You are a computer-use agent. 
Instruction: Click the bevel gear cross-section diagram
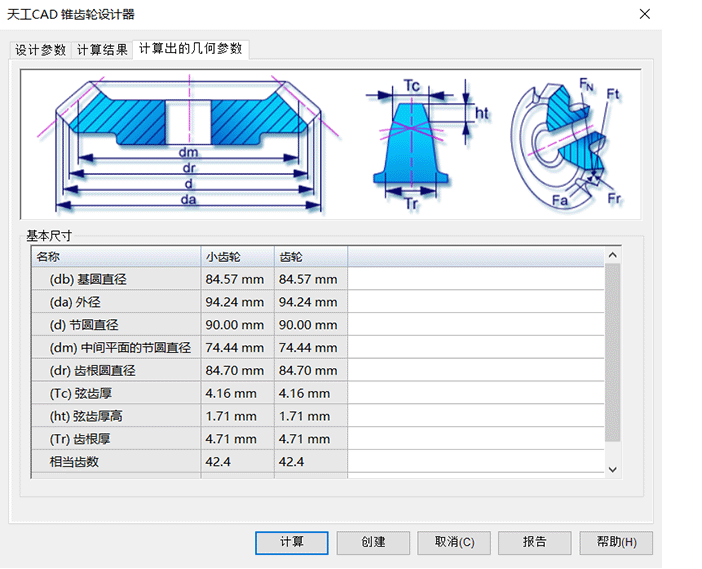tap(188, 144)
